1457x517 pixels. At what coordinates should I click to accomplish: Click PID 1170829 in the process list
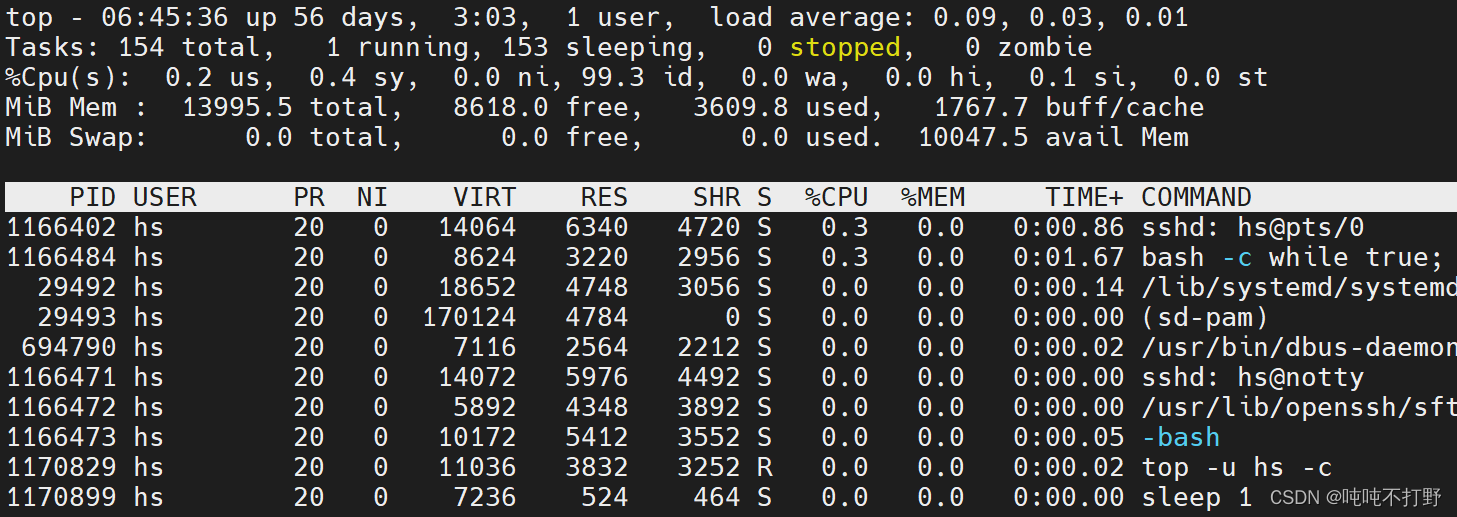61,467
